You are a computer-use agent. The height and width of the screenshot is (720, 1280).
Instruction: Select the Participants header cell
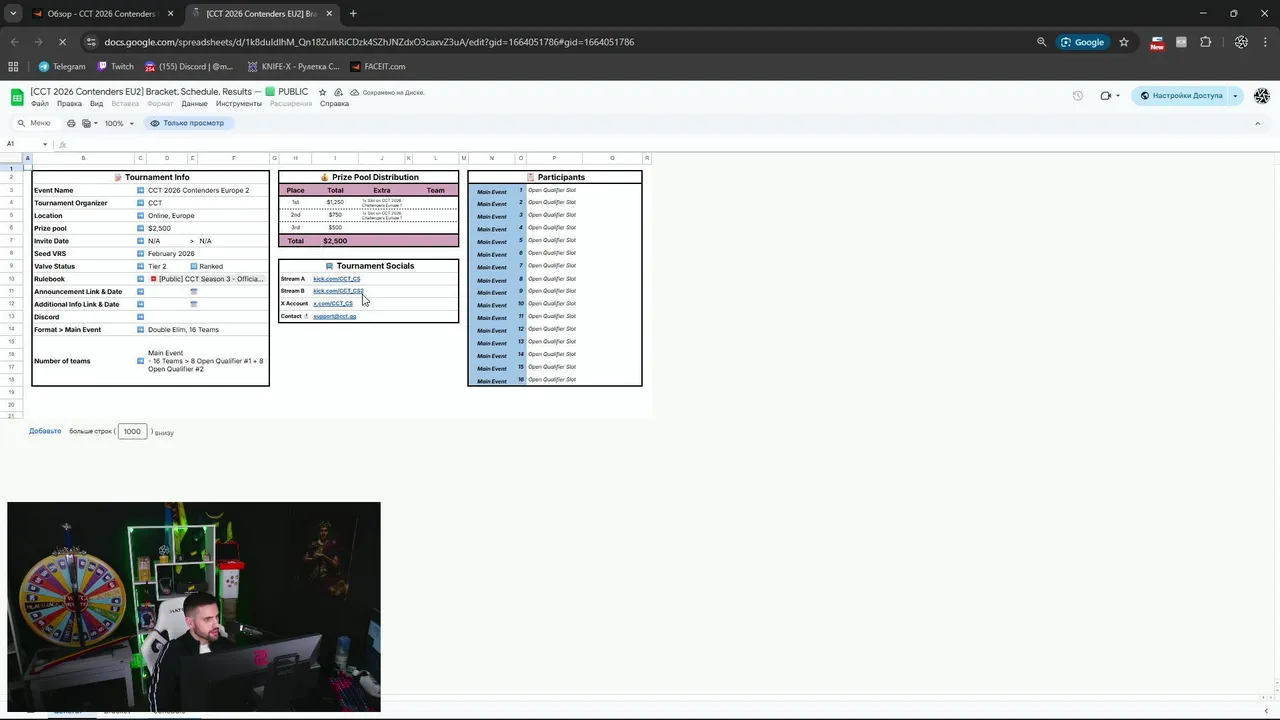tap(555, 177)
